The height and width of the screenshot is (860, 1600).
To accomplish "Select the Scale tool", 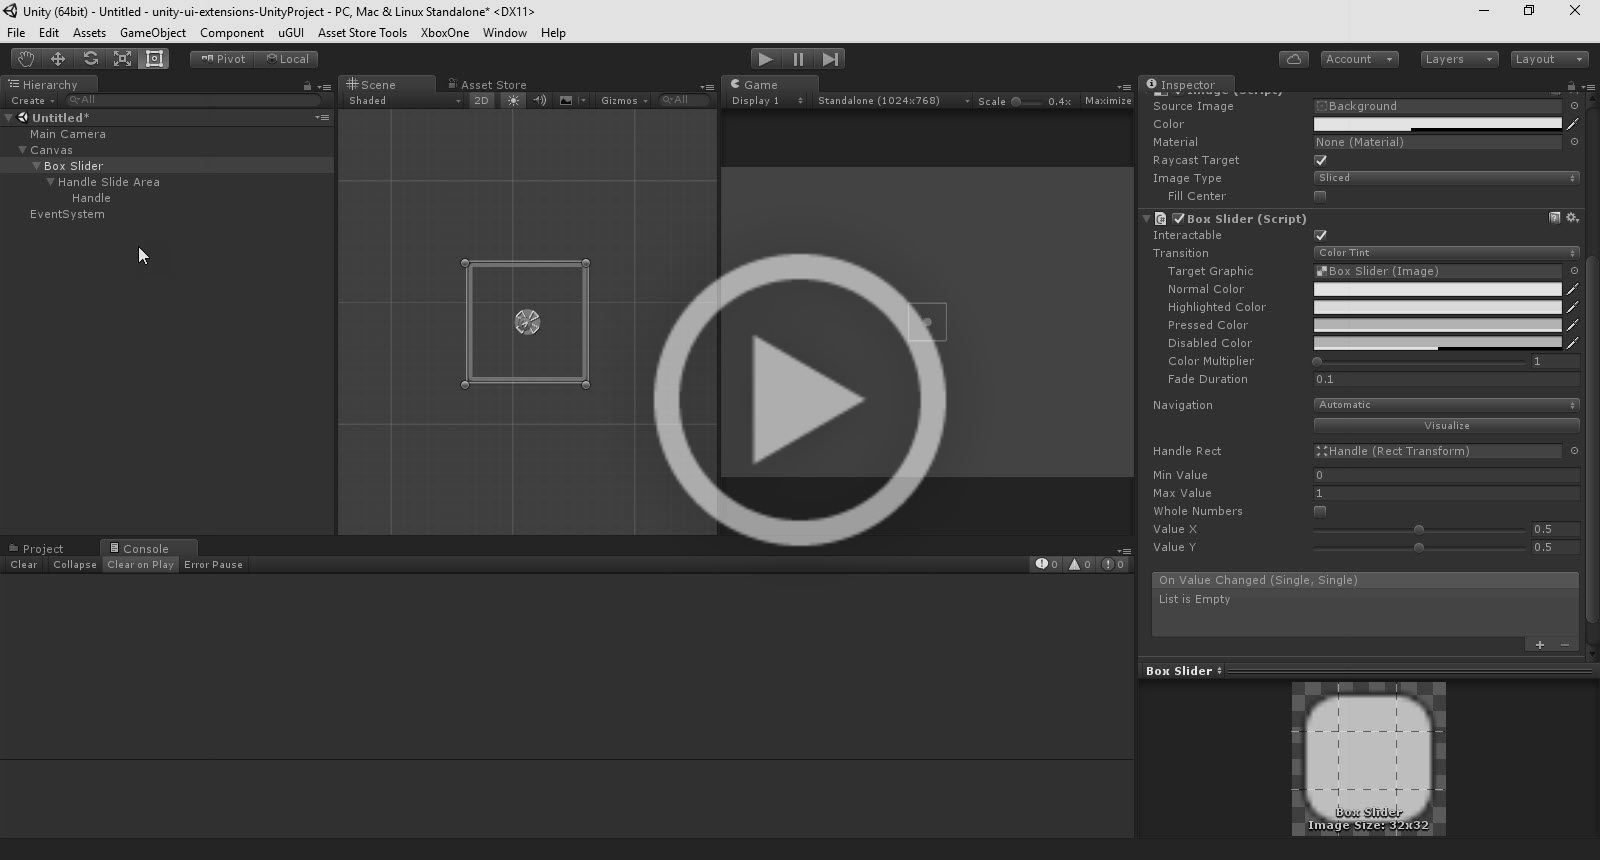I will (x=122, y=59).
